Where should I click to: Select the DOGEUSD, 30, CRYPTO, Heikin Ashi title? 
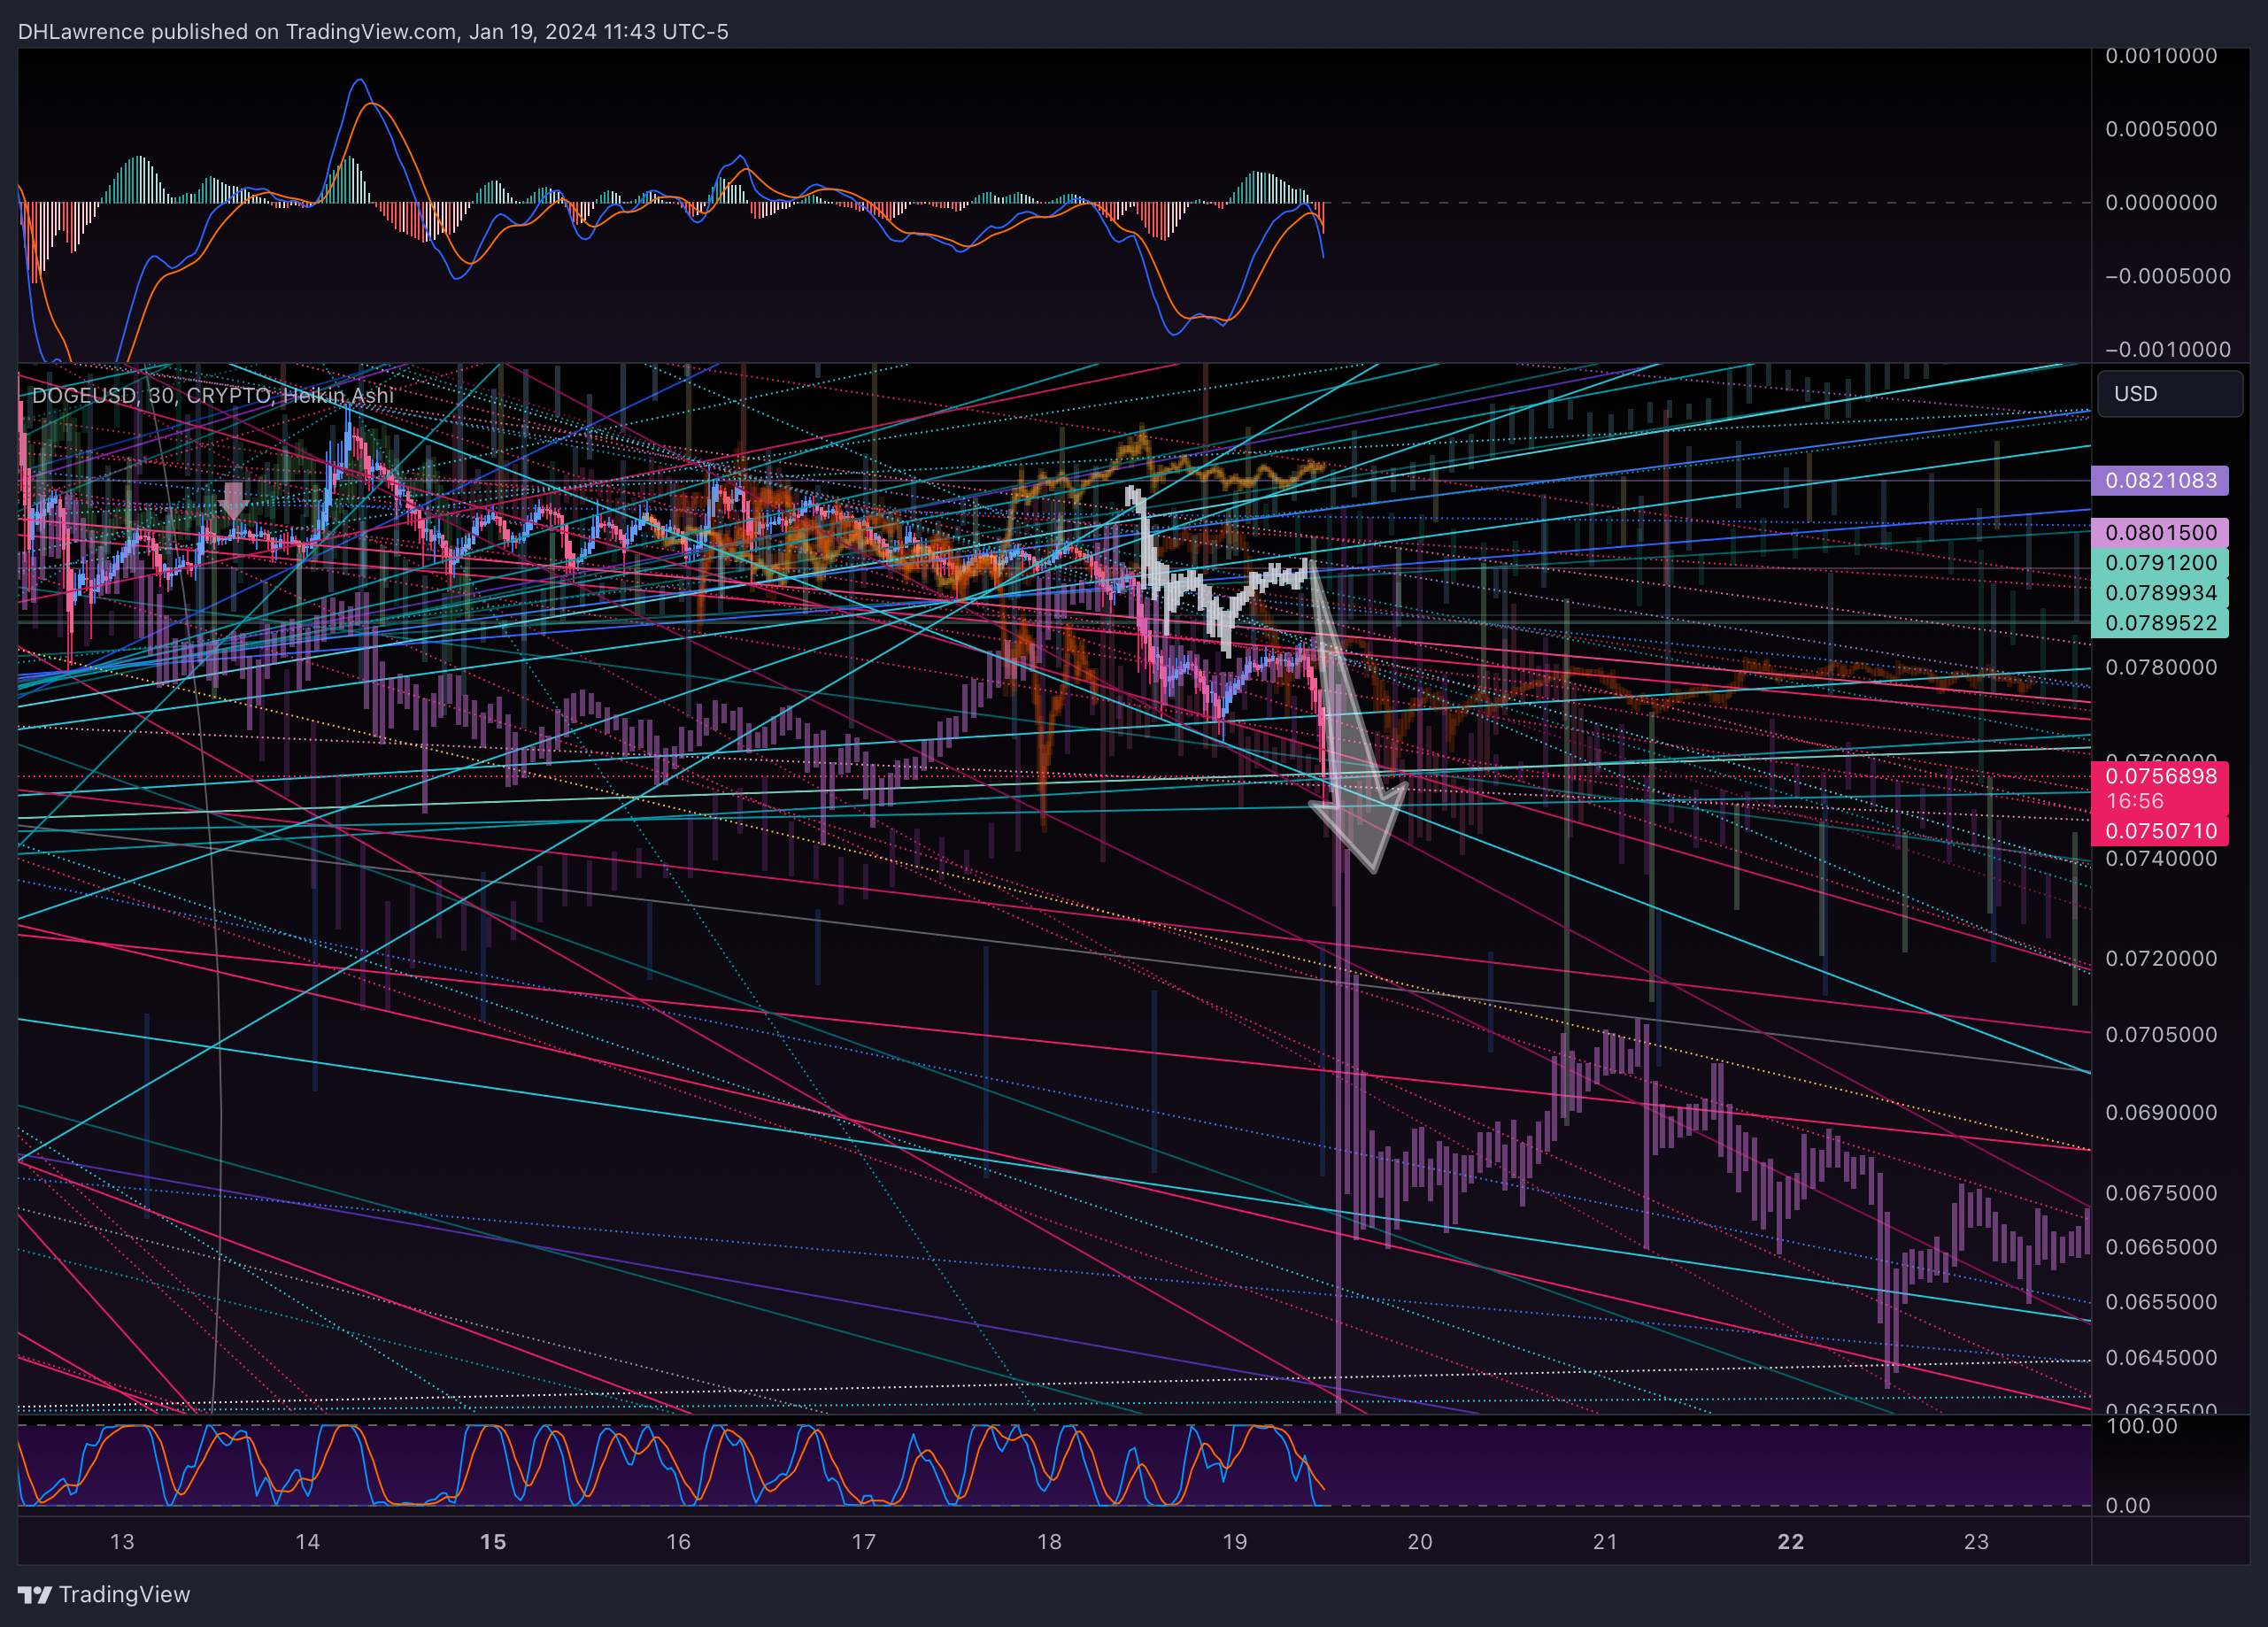click(213, 395)
